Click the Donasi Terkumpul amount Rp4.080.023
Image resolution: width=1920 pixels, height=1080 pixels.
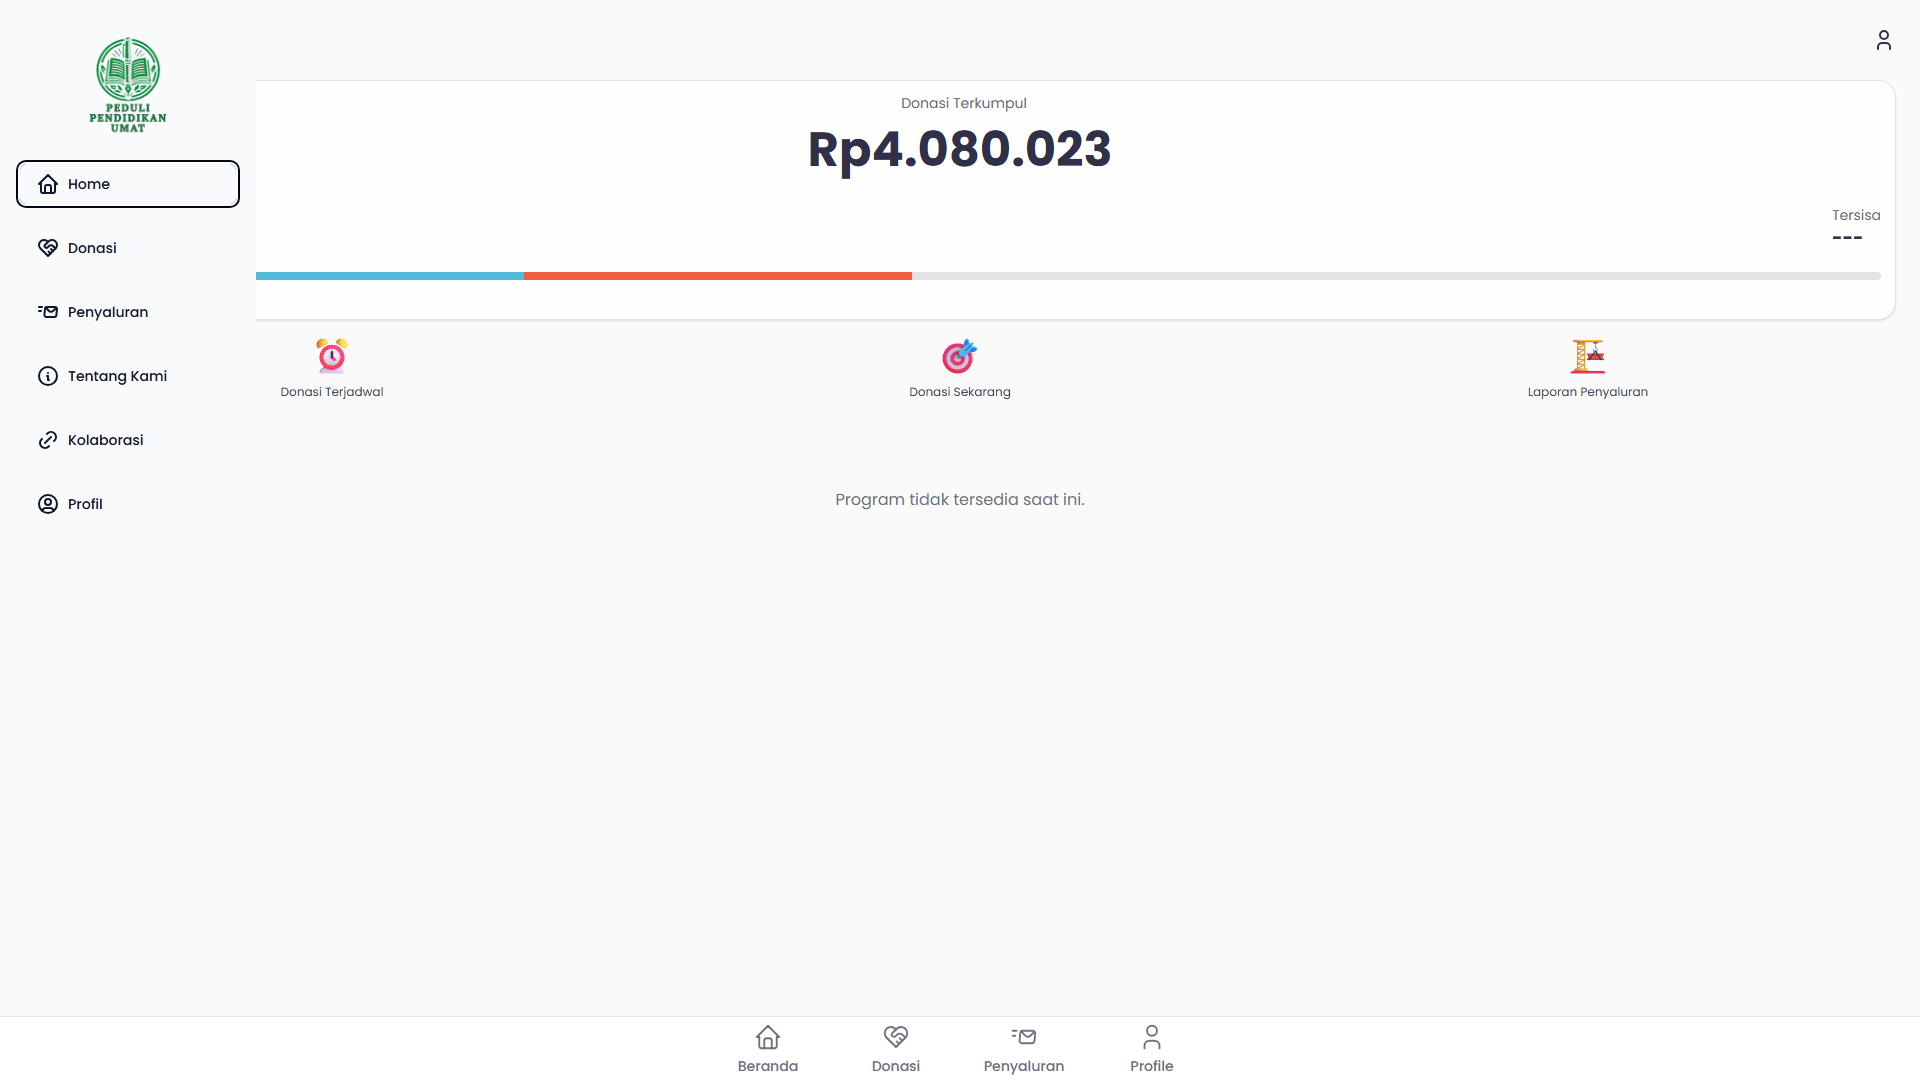959,148
